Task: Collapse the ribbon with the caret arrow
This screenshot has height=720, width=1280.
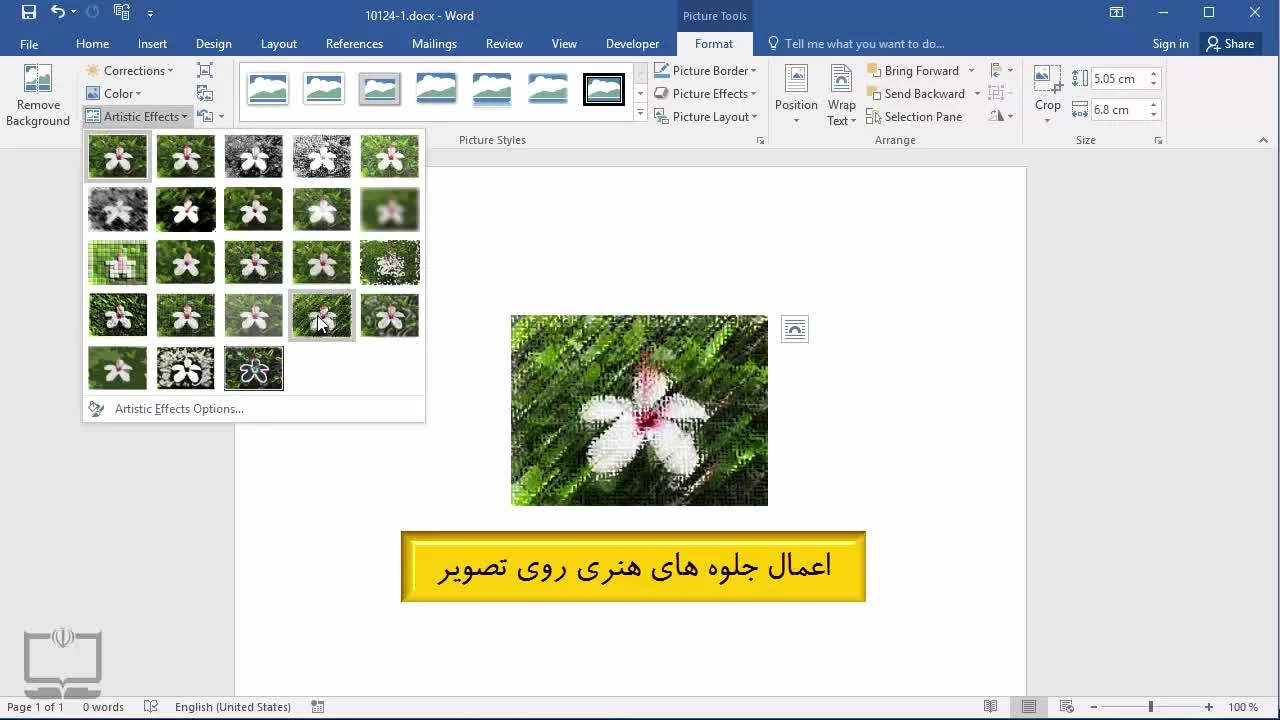Action: (x=1263, y=141)
